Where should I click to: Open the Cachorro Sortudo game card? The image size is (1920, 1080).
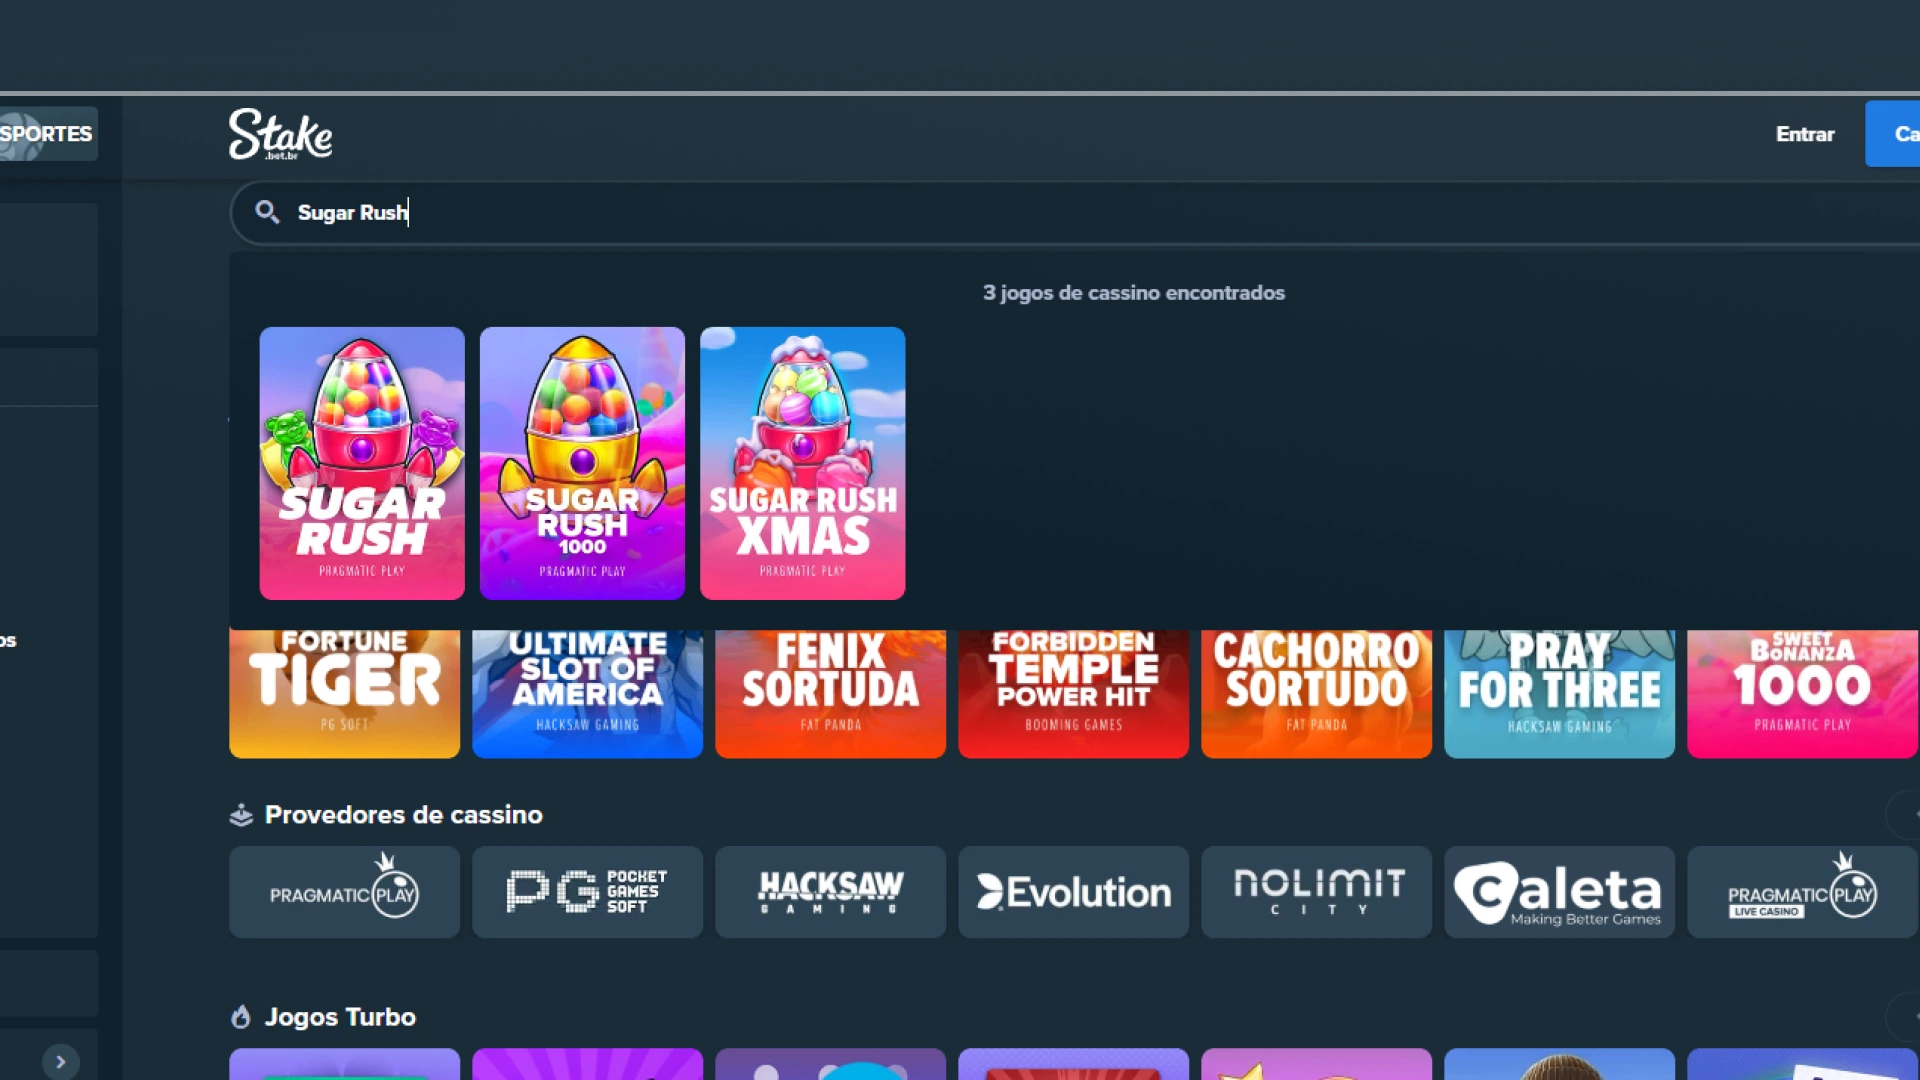pyautogui.click(x=1316, y=694)
